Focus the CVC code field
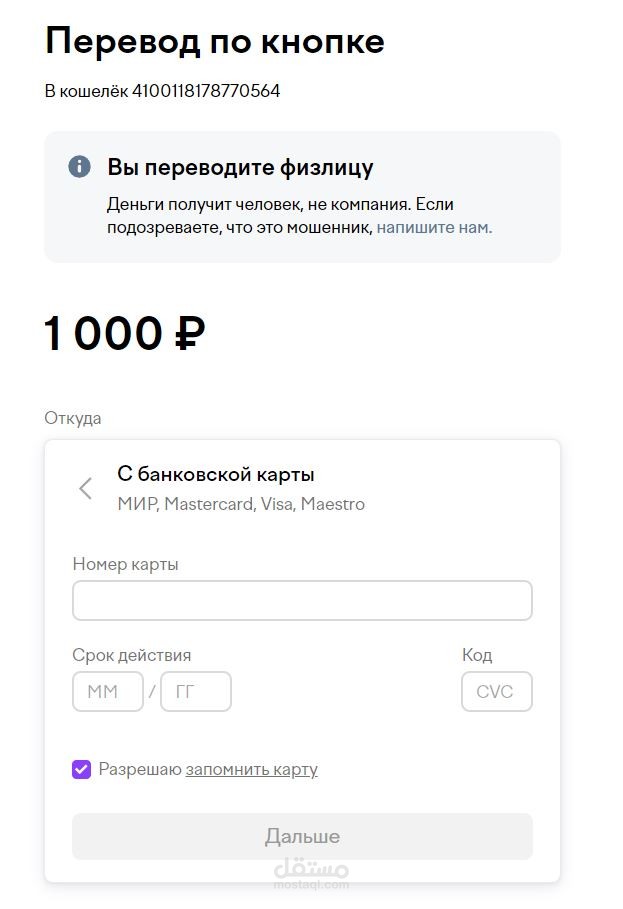 (496, 691)
